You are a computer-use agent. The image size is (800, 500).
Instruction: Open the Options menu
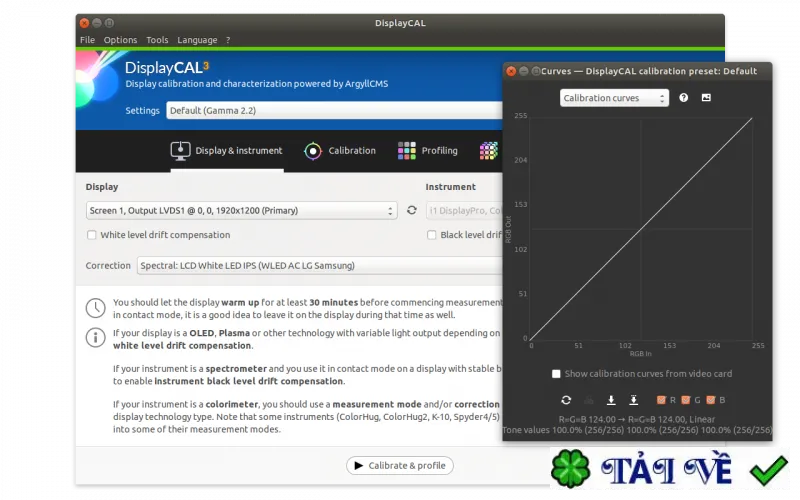120,40
